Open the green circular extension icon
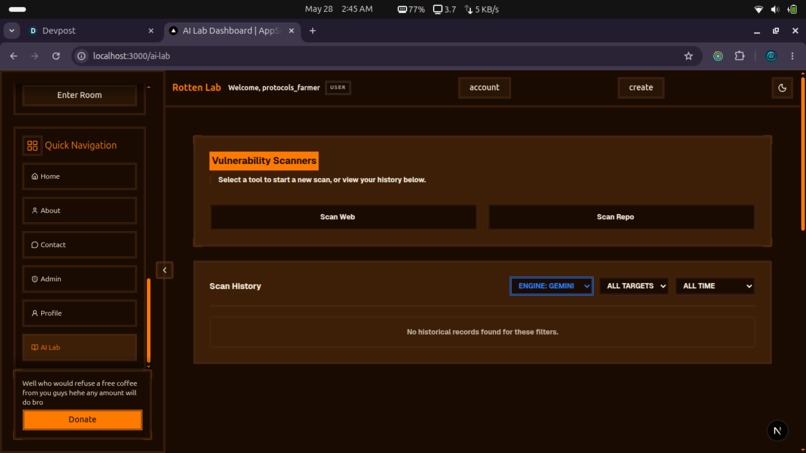The height and width of the screenshot is (453, 806). coord(718,56)
